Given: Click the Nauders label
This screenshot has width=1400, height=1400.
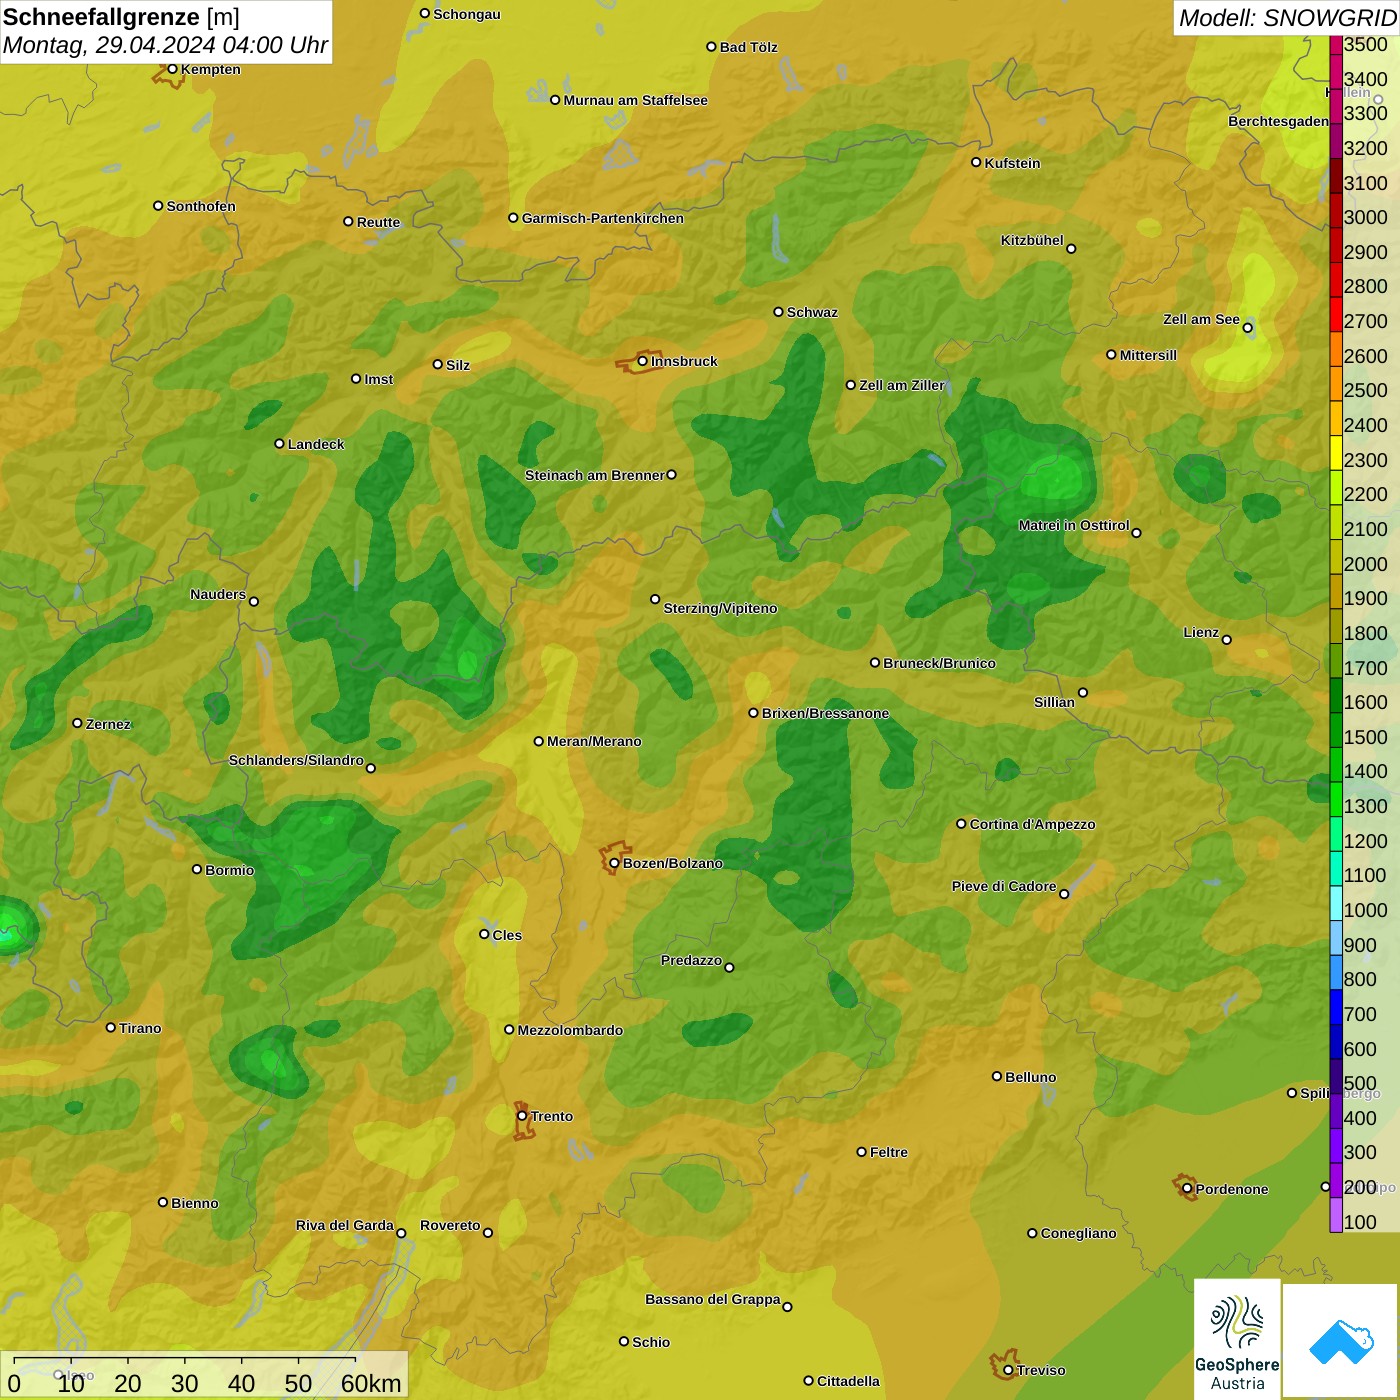Looking at the screenshot, I should 218,594.
